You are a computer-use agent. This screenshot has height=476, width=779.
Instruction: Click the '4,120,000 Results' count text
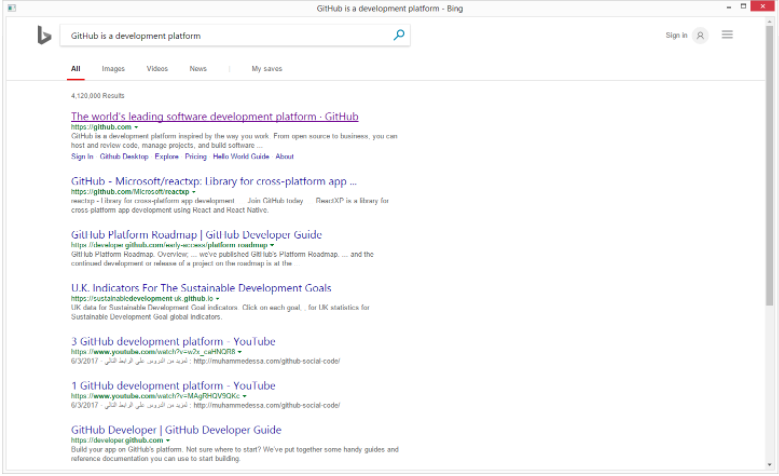click(x=98, y=95)
